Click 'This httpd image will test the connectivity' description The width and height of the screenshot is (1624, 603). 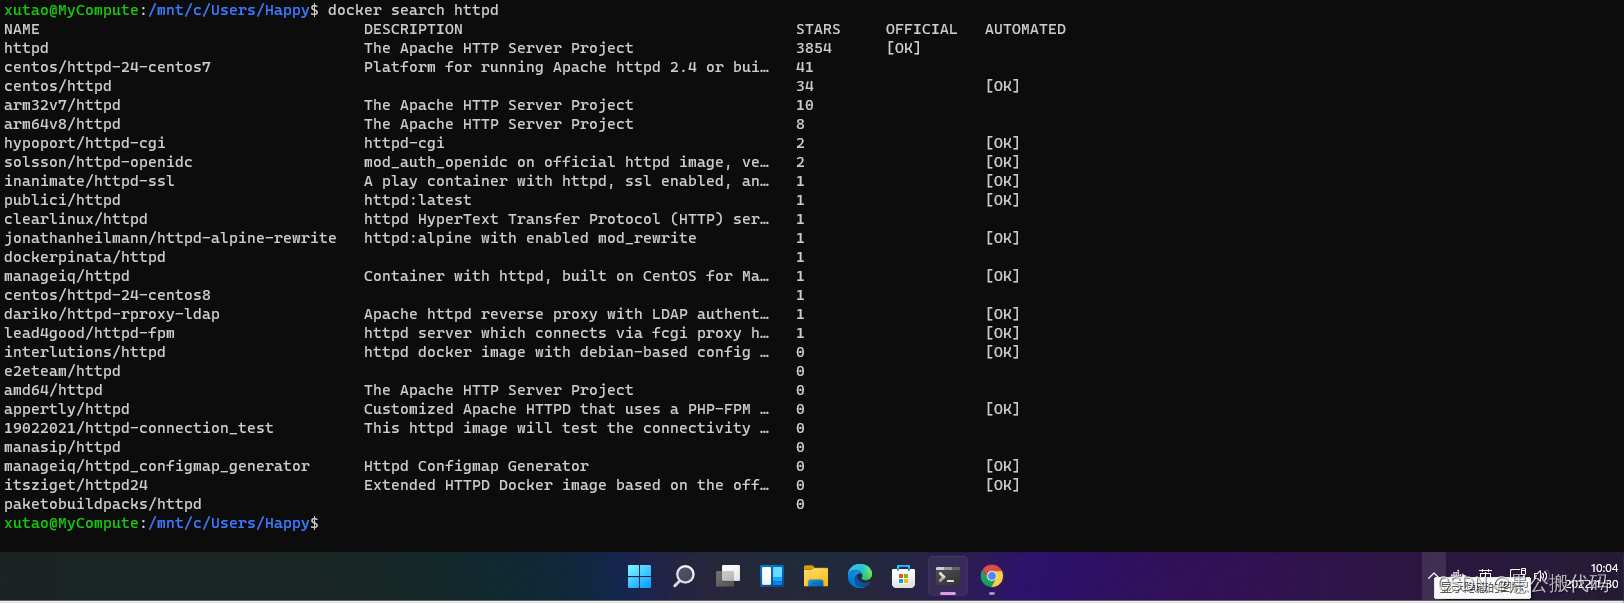click(x=566, y=428)
